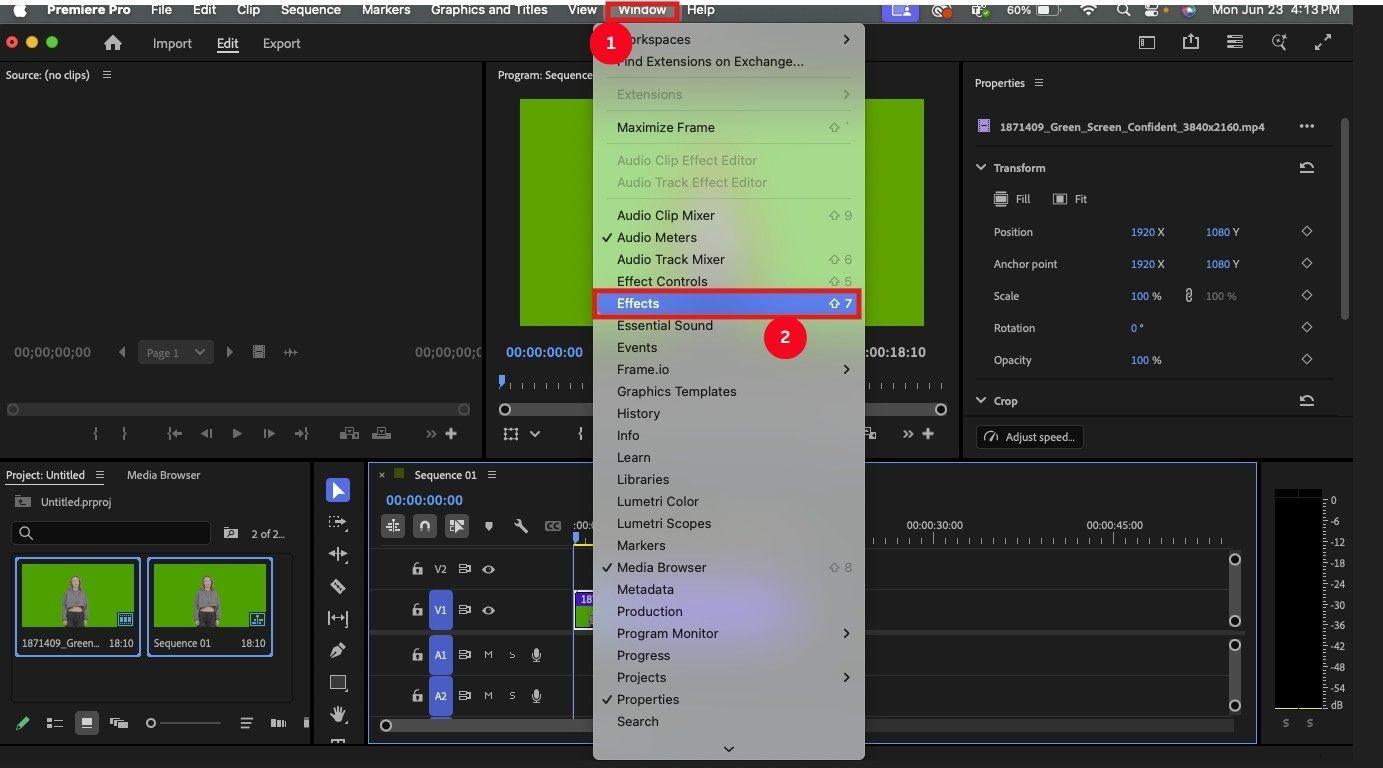Select the Selection tool arrow

pos(338,490)
